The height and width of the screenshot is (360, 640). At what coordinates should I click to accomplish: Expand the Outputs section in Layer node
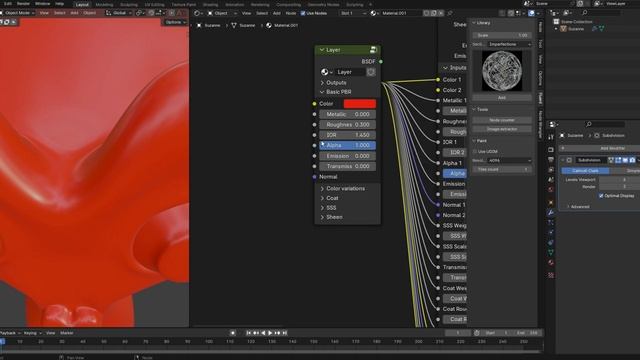(x=333, y=82)
